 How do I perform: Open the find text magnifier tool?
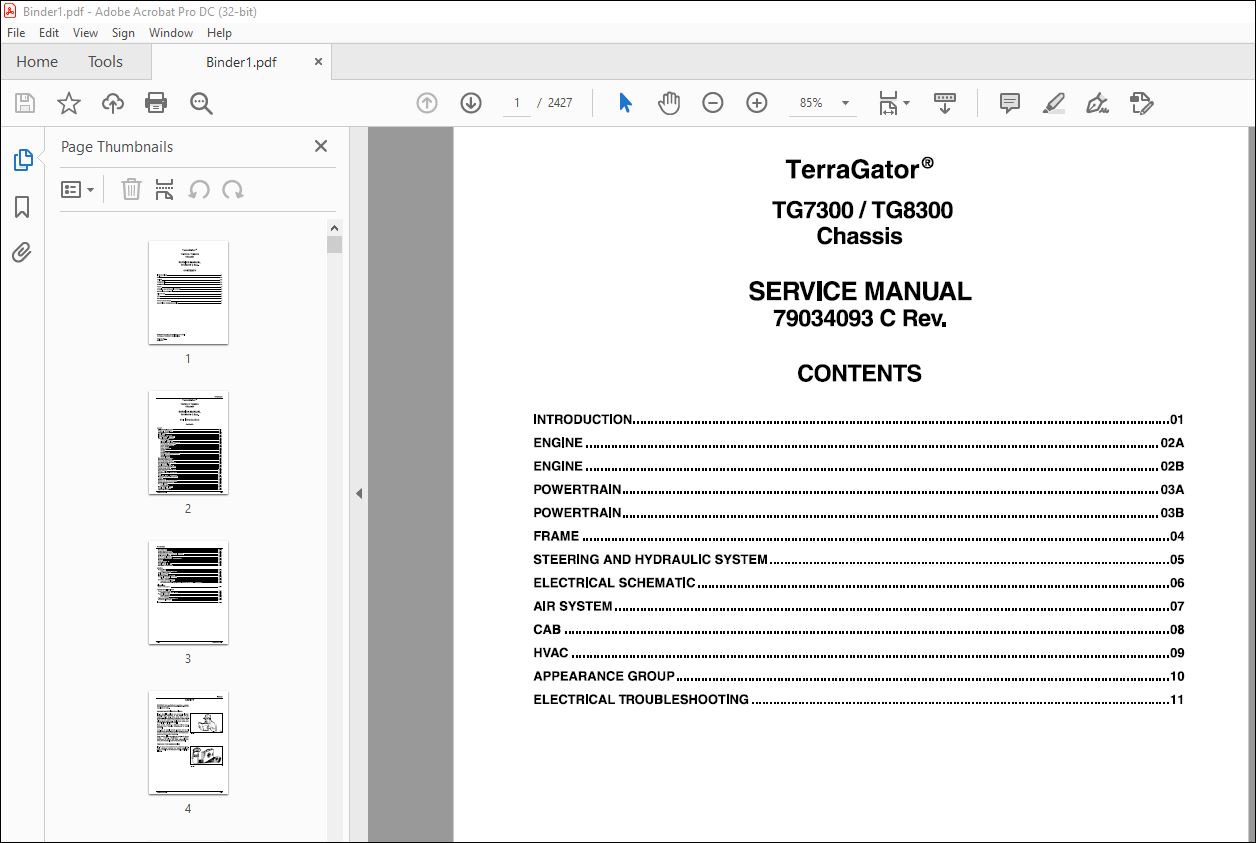coord(201,103)
